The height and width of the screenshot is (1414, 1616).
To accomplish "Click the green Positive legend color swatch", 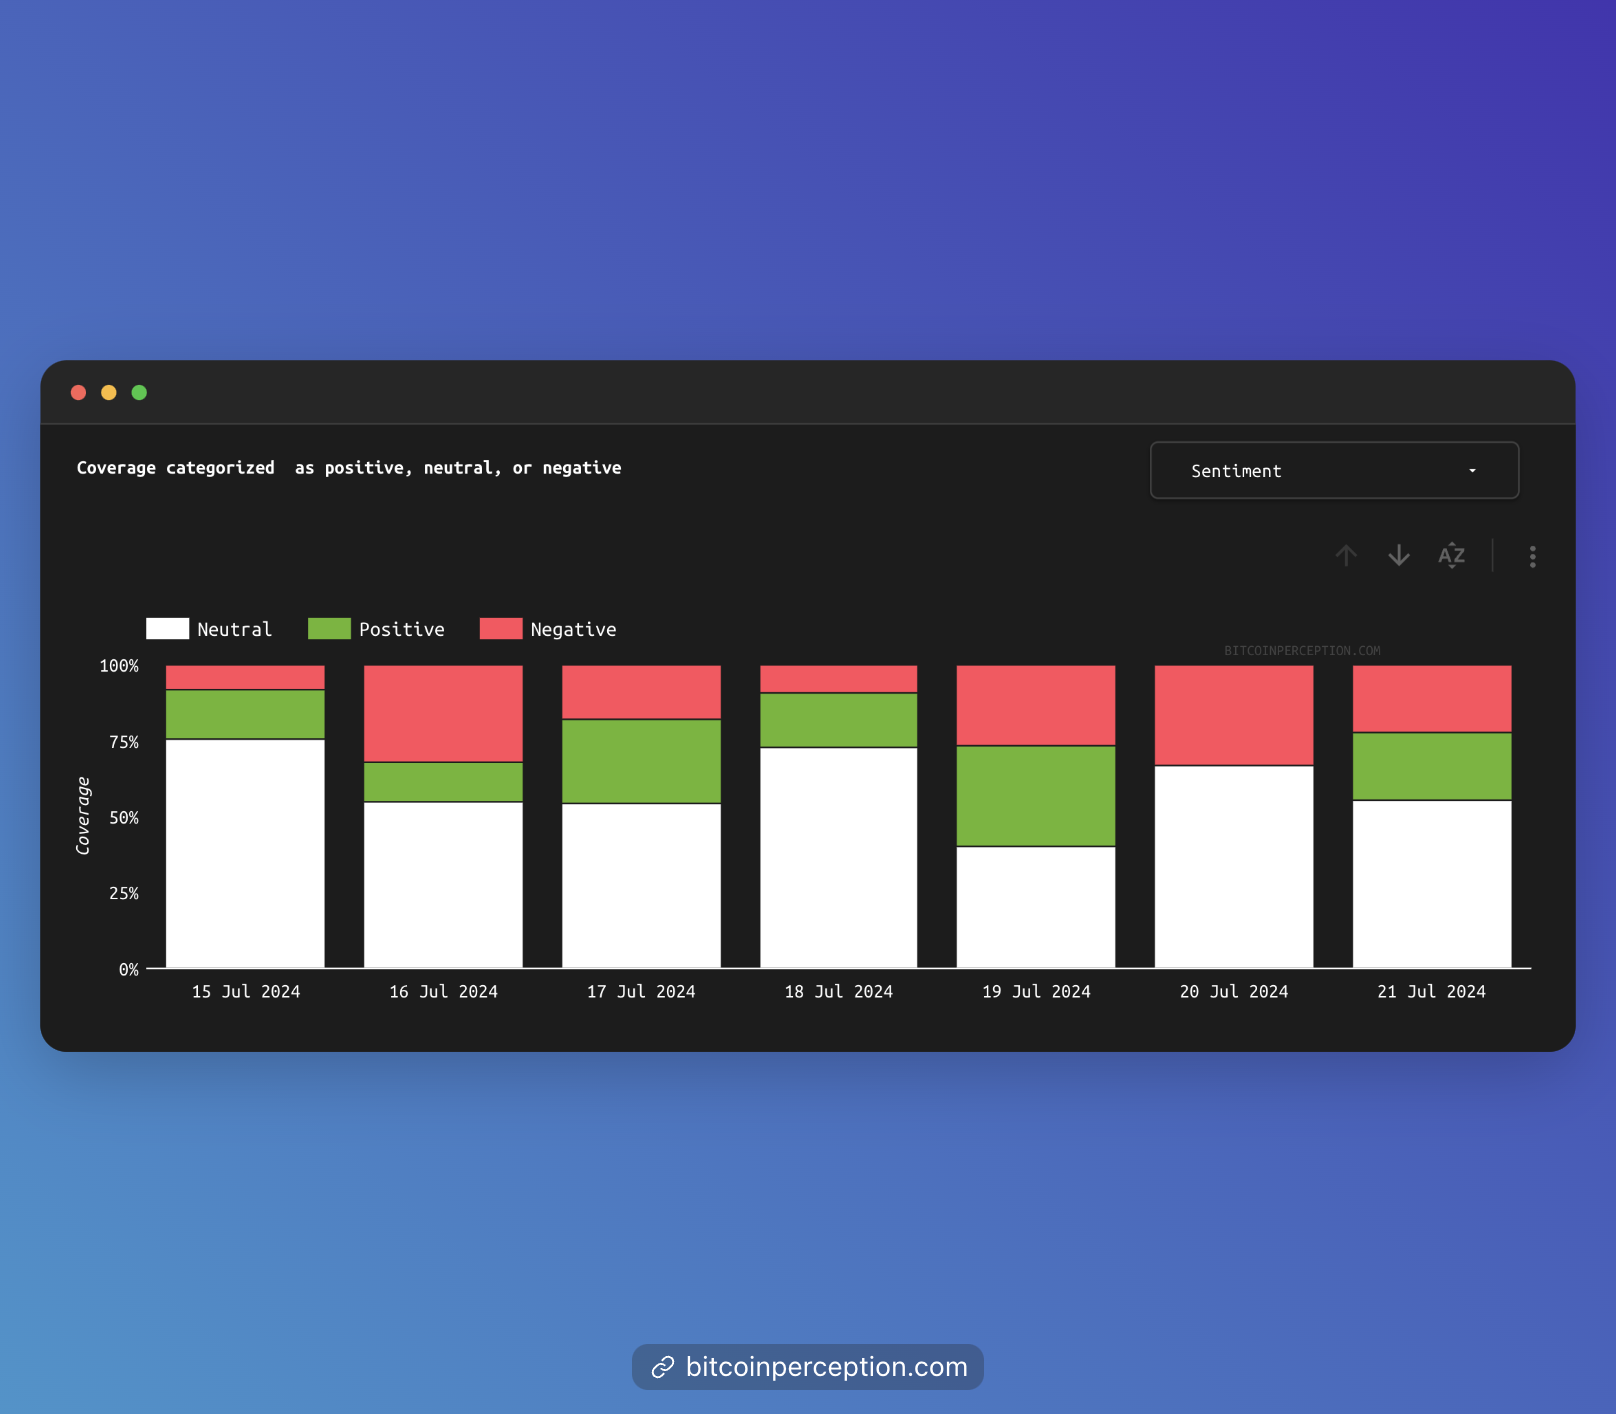I will tap(329, 628).
